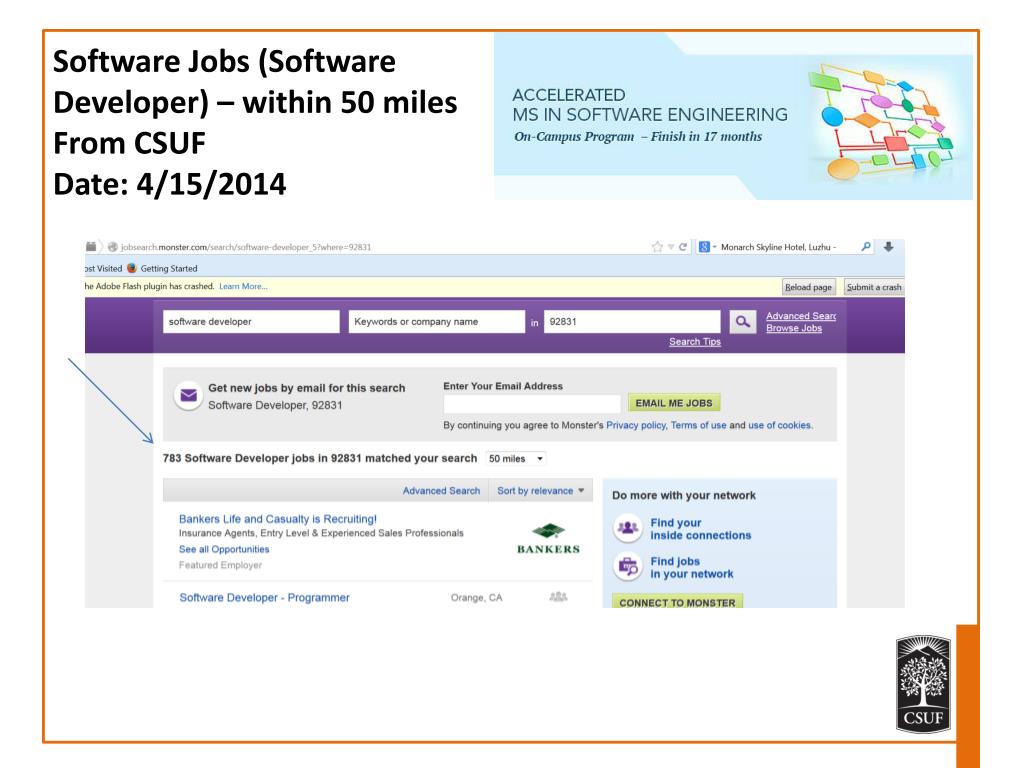Open the Learn More link in crash bar
Viewport: 1024px width, 768px height.
tap(243, 286)
